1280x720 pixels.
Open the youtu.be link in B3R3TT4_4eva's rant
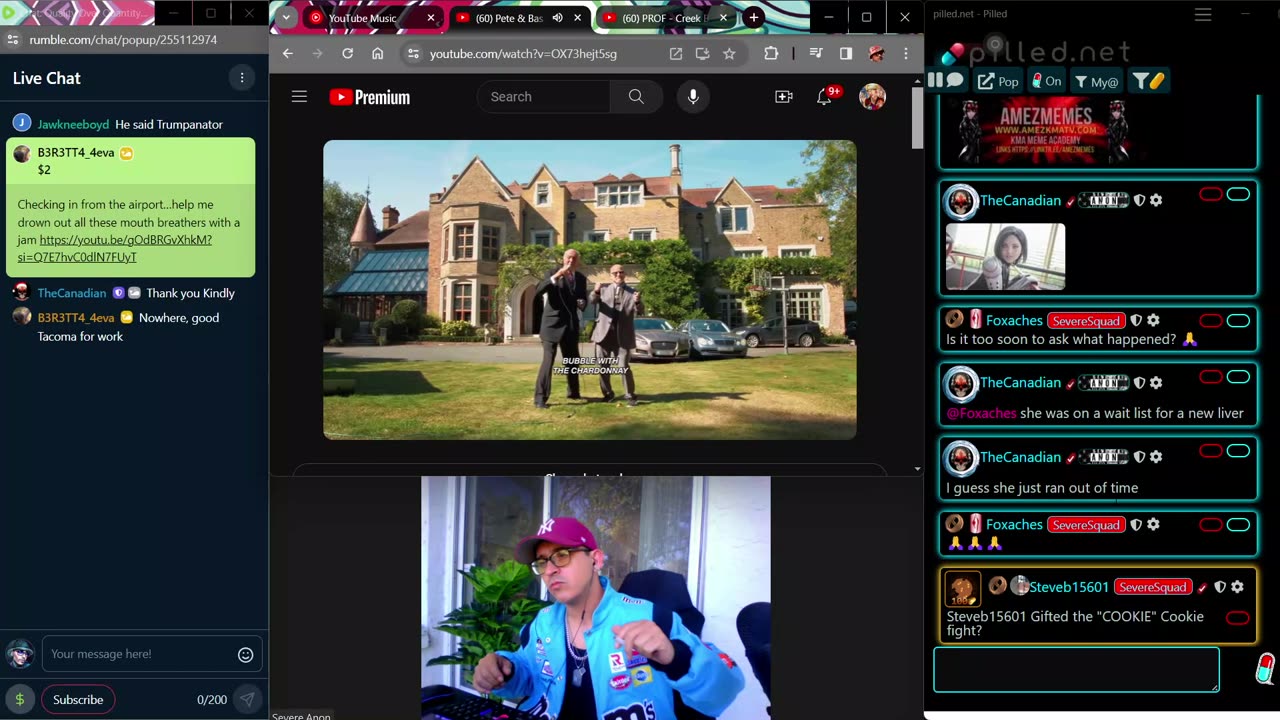tap(115, 248)
